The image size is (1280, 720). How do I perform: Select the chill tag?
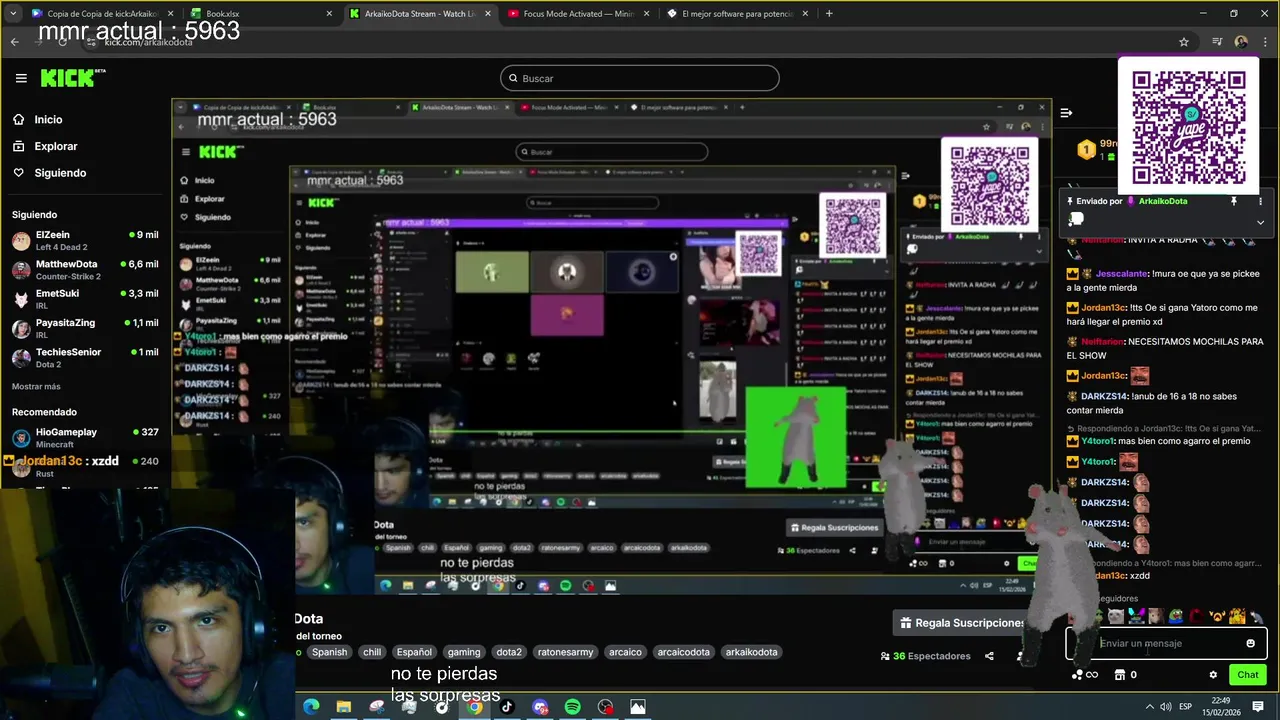click(372, 652)
